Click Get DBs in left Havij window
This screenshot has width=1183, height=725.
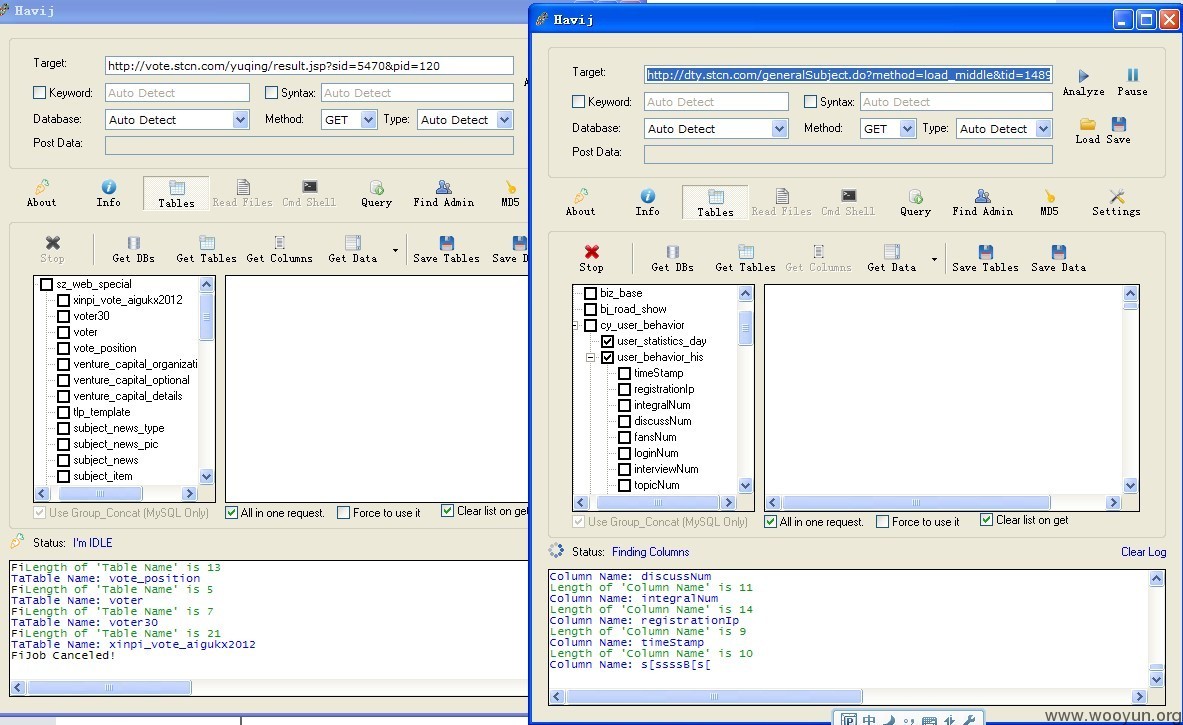[134, 249]
